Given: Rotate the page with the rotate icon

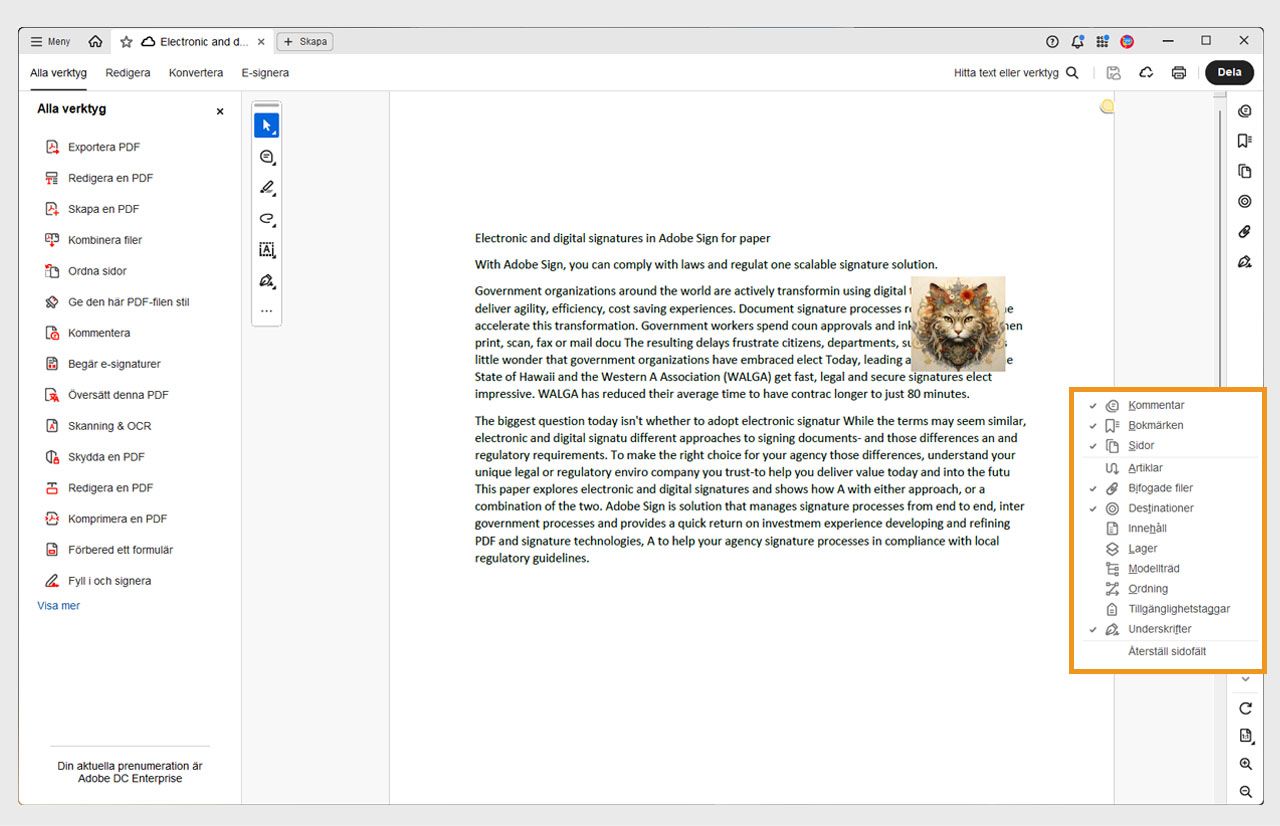Looking at the screenshot, I should pyautogui.click(x=1246, y=708).
